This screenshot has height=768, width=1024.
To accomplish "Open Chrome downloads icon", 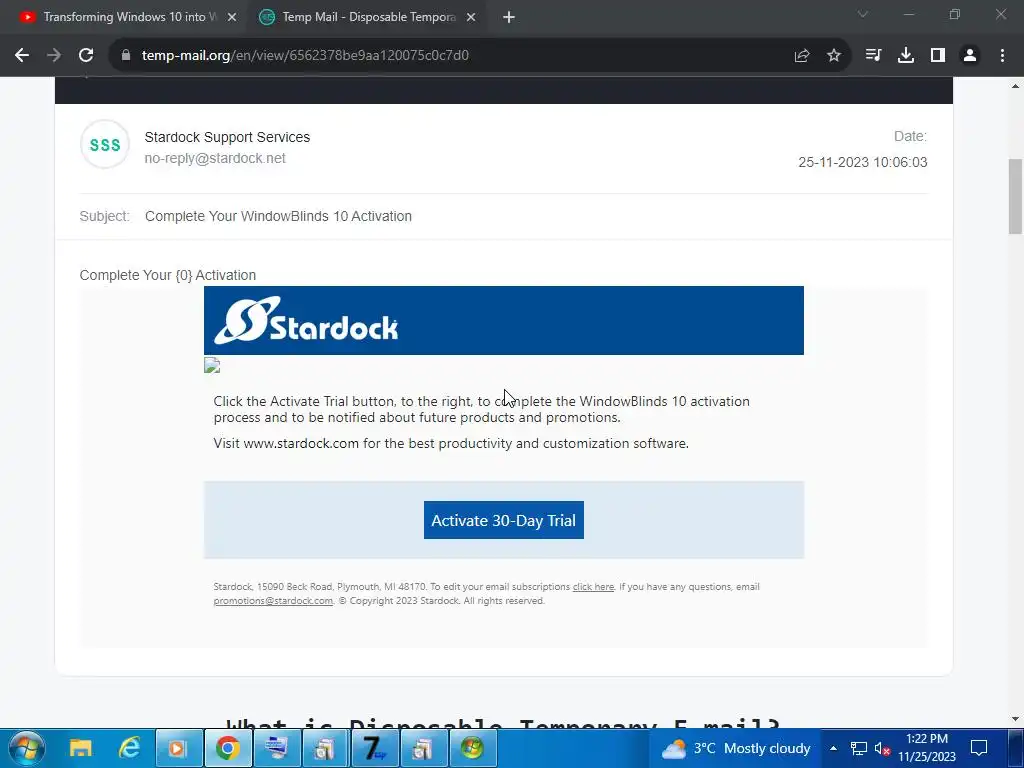I will [x=906, y=56].
